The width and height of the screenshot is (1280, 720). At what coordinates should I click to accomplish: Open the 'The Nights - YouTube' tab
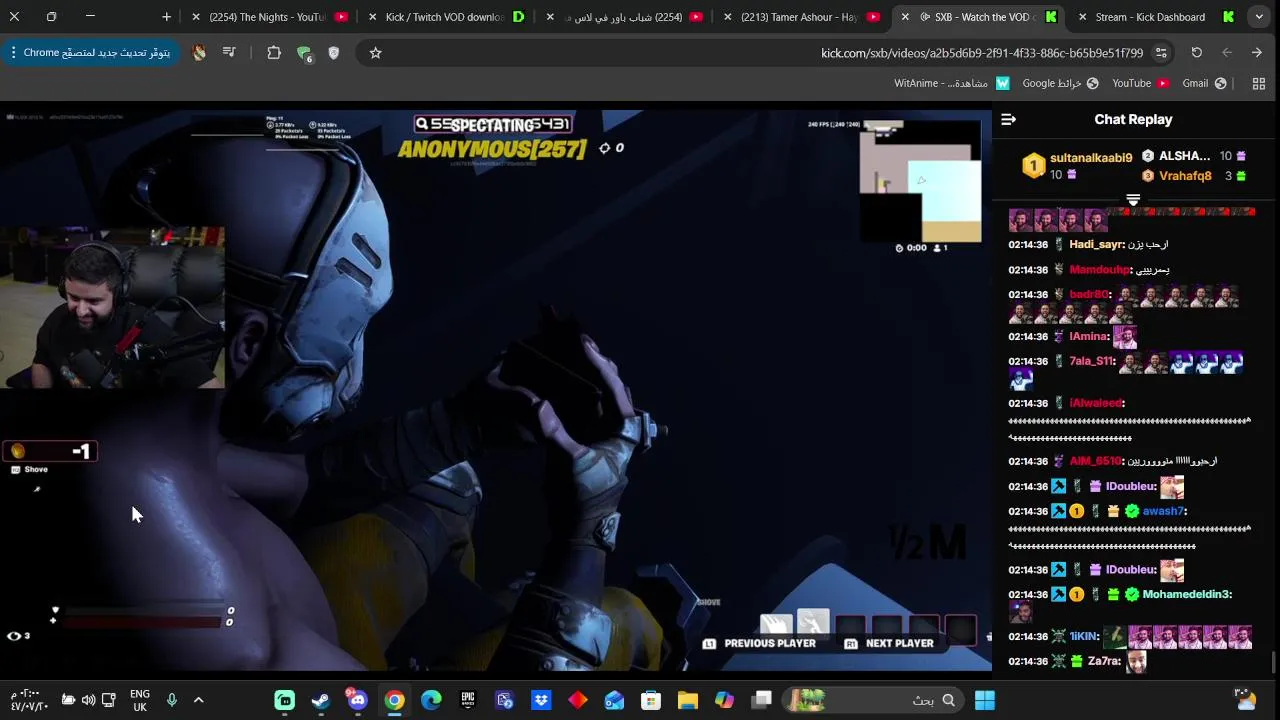(268, 17)
